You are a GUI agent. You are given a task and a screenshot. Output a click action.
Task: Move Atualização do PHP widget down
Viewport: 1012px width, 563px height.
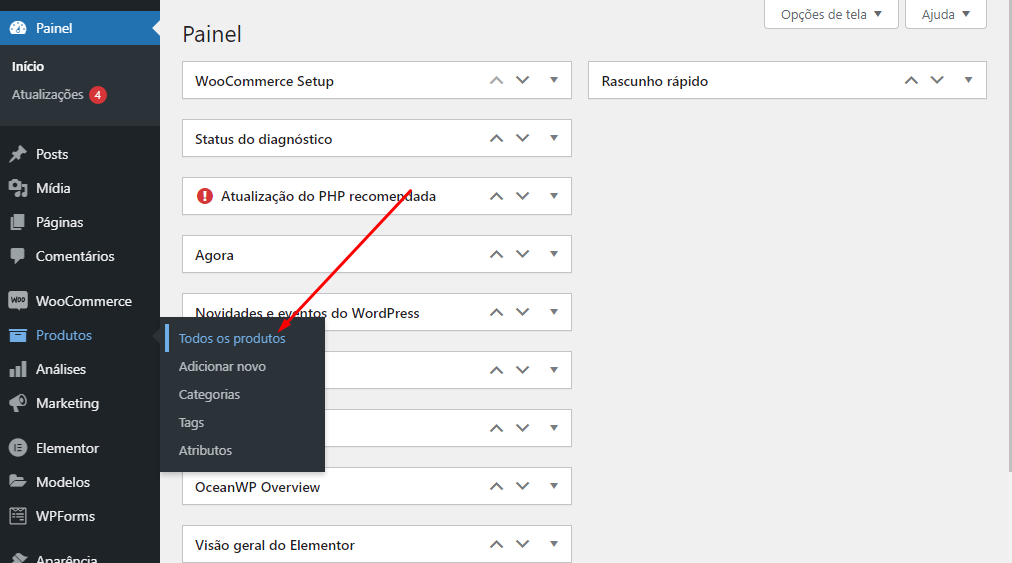523,196
